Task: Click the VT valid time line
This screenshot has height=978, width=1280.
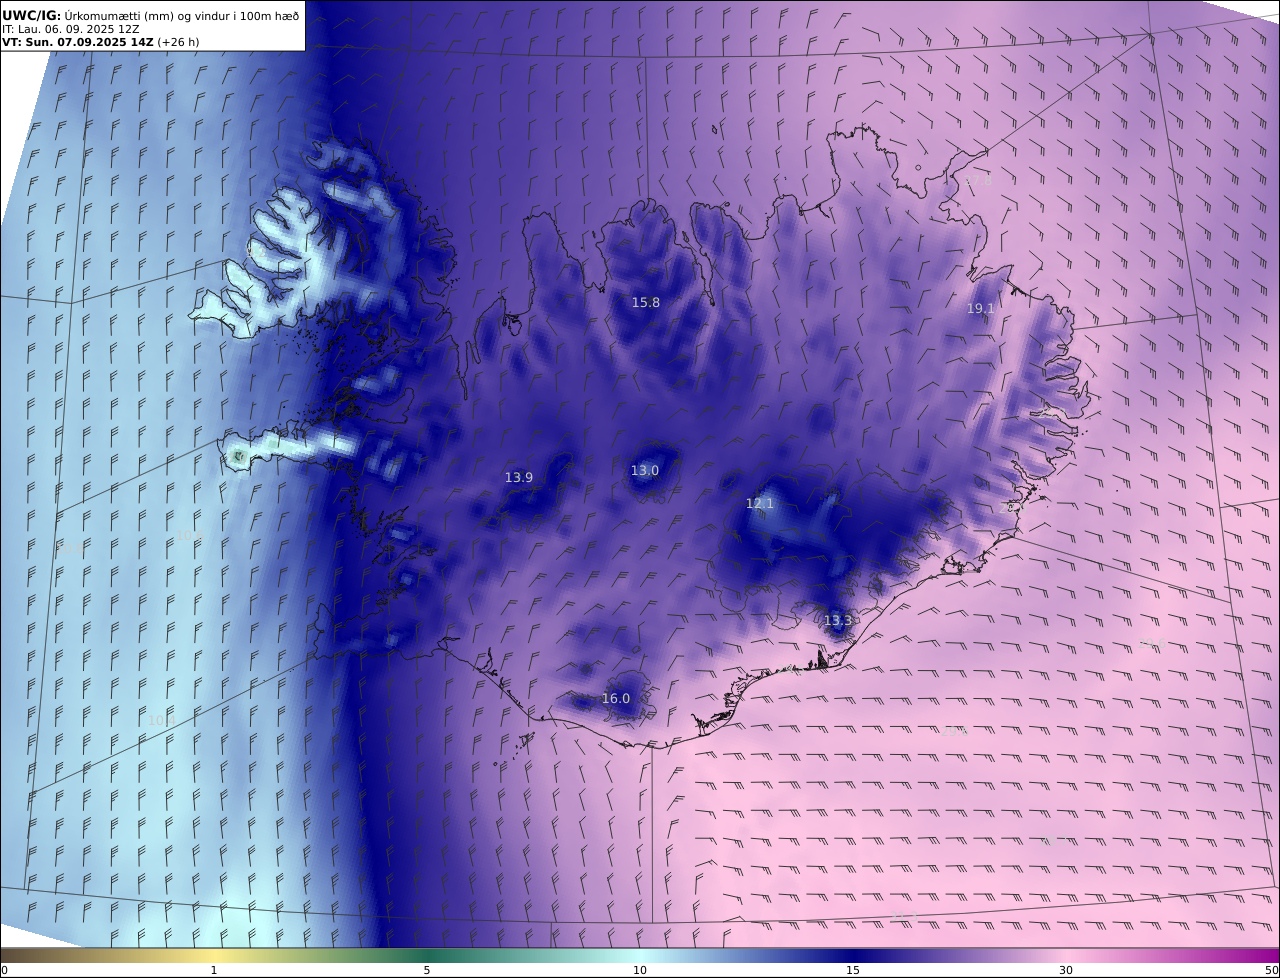Action: pos(100,43)
